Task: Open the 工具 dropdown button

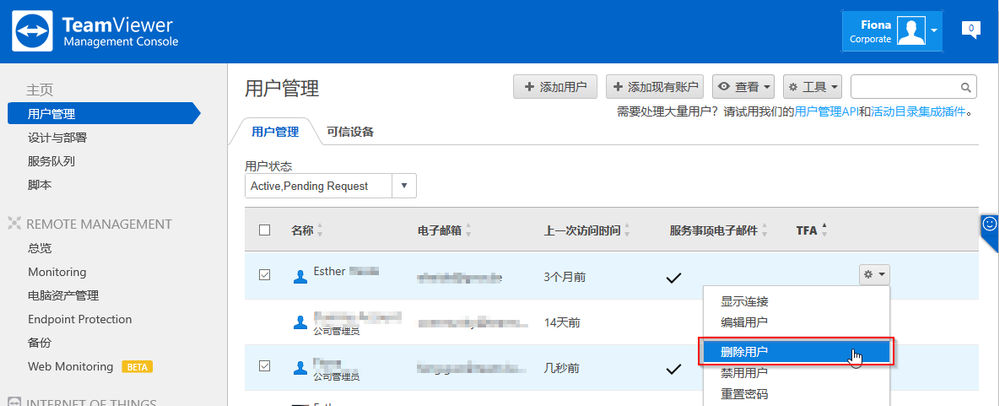Action: [x=812, y=87]
